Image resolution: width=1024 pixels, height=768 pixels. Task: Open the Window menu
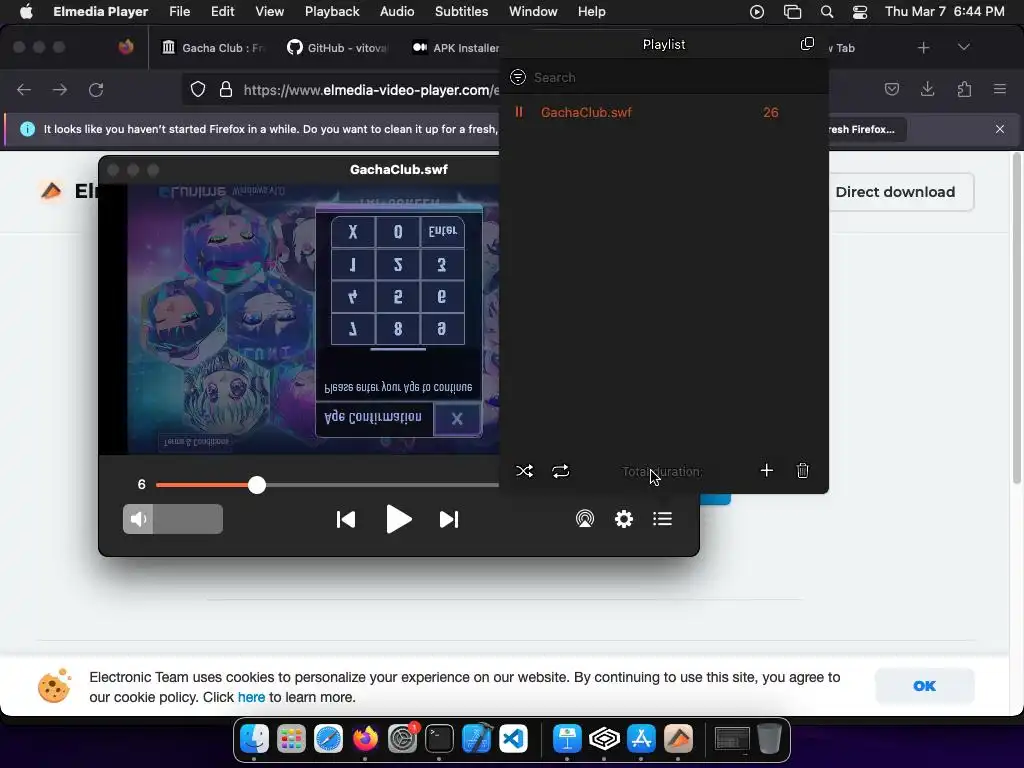point(533,12)
